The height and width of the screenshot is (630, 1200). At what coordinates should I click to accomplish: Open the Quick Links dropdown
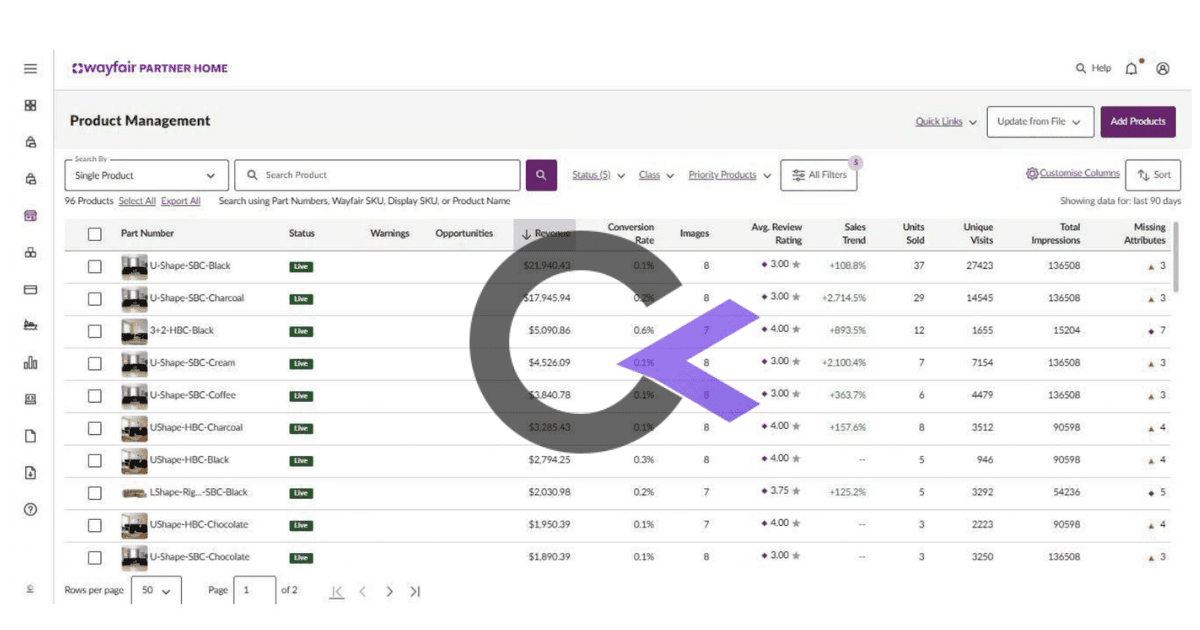pyautogui.click(x=946, y=122)
